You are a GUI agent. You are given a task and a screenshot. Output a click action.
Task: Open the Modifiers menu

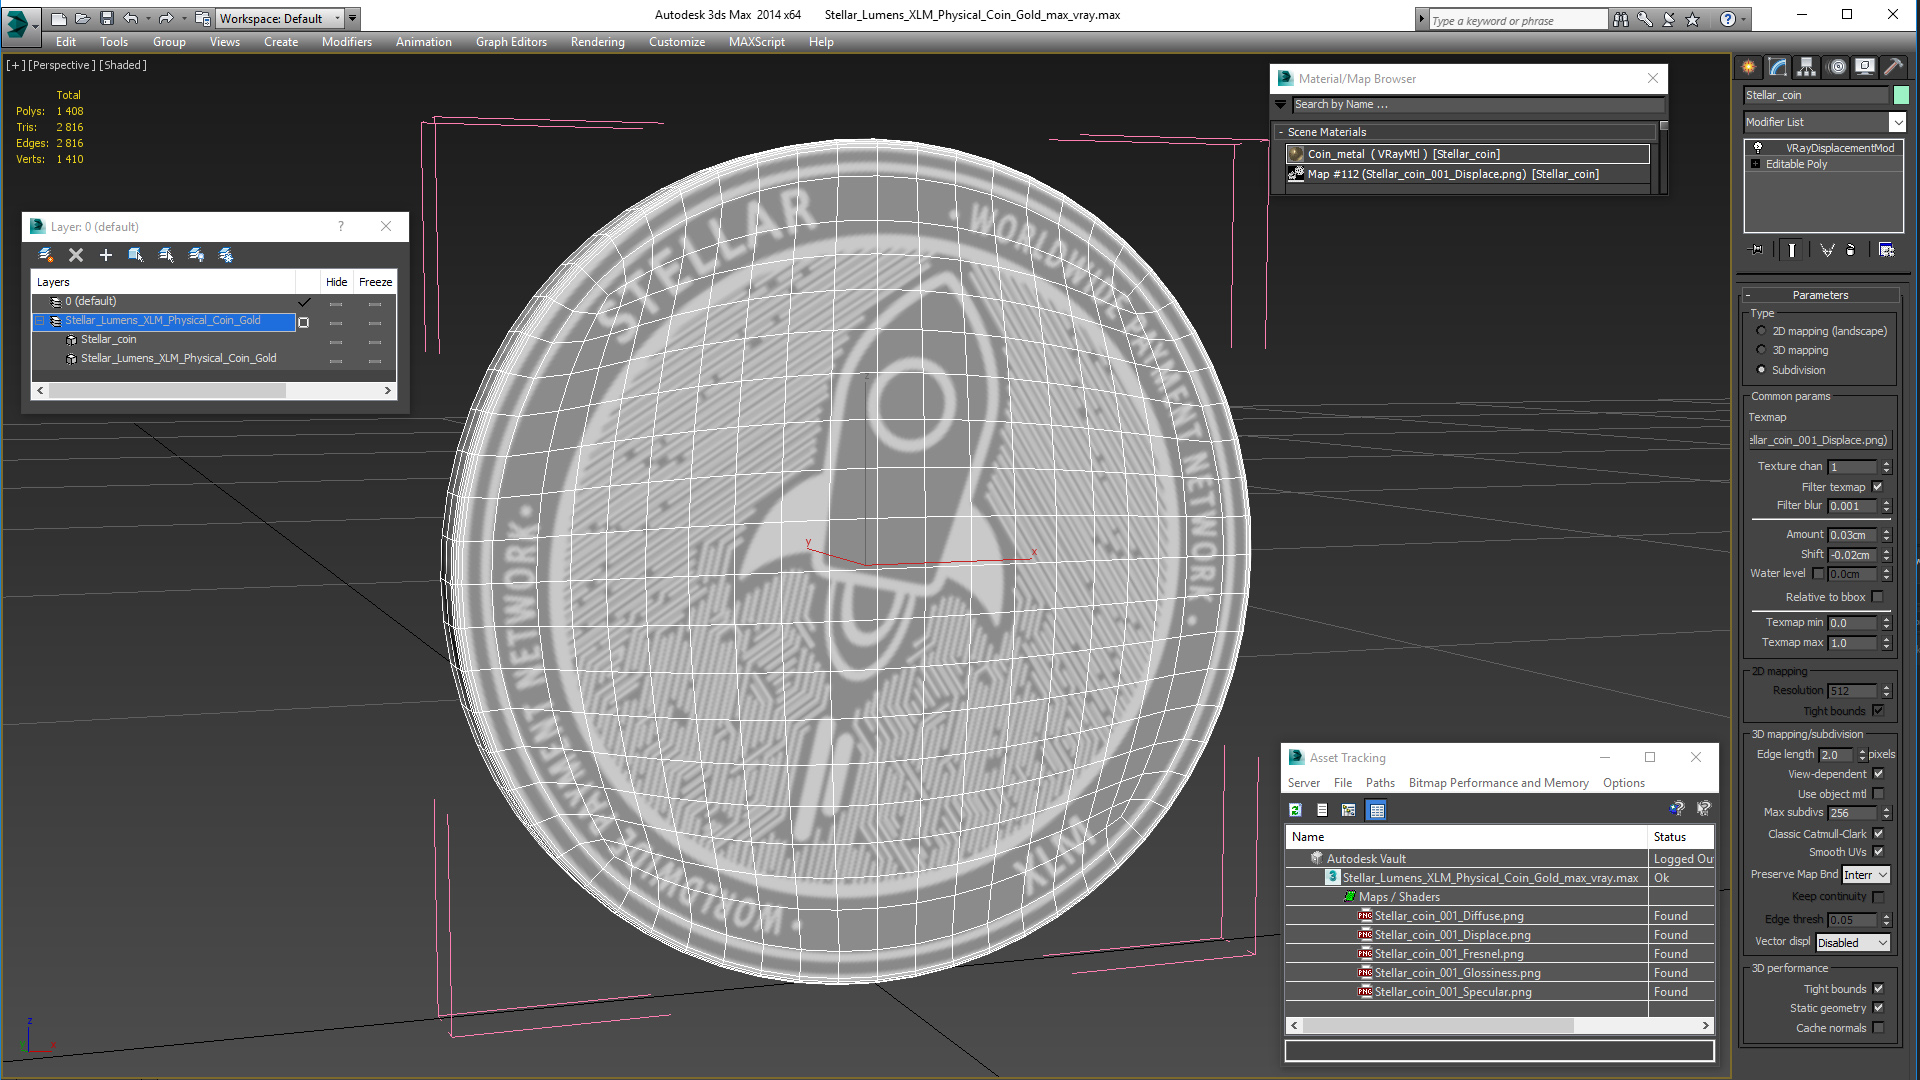[x=346, y=42]
